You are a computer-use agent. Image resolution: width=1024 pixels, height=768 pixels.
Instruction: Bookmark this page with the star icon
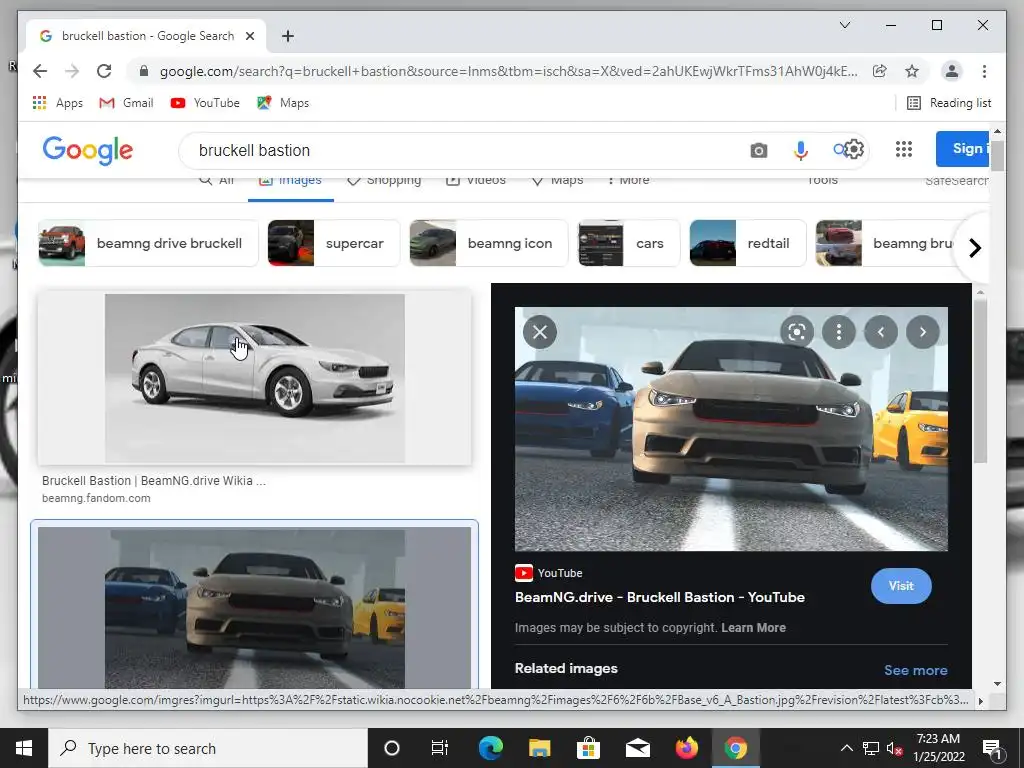pos(912,71)
